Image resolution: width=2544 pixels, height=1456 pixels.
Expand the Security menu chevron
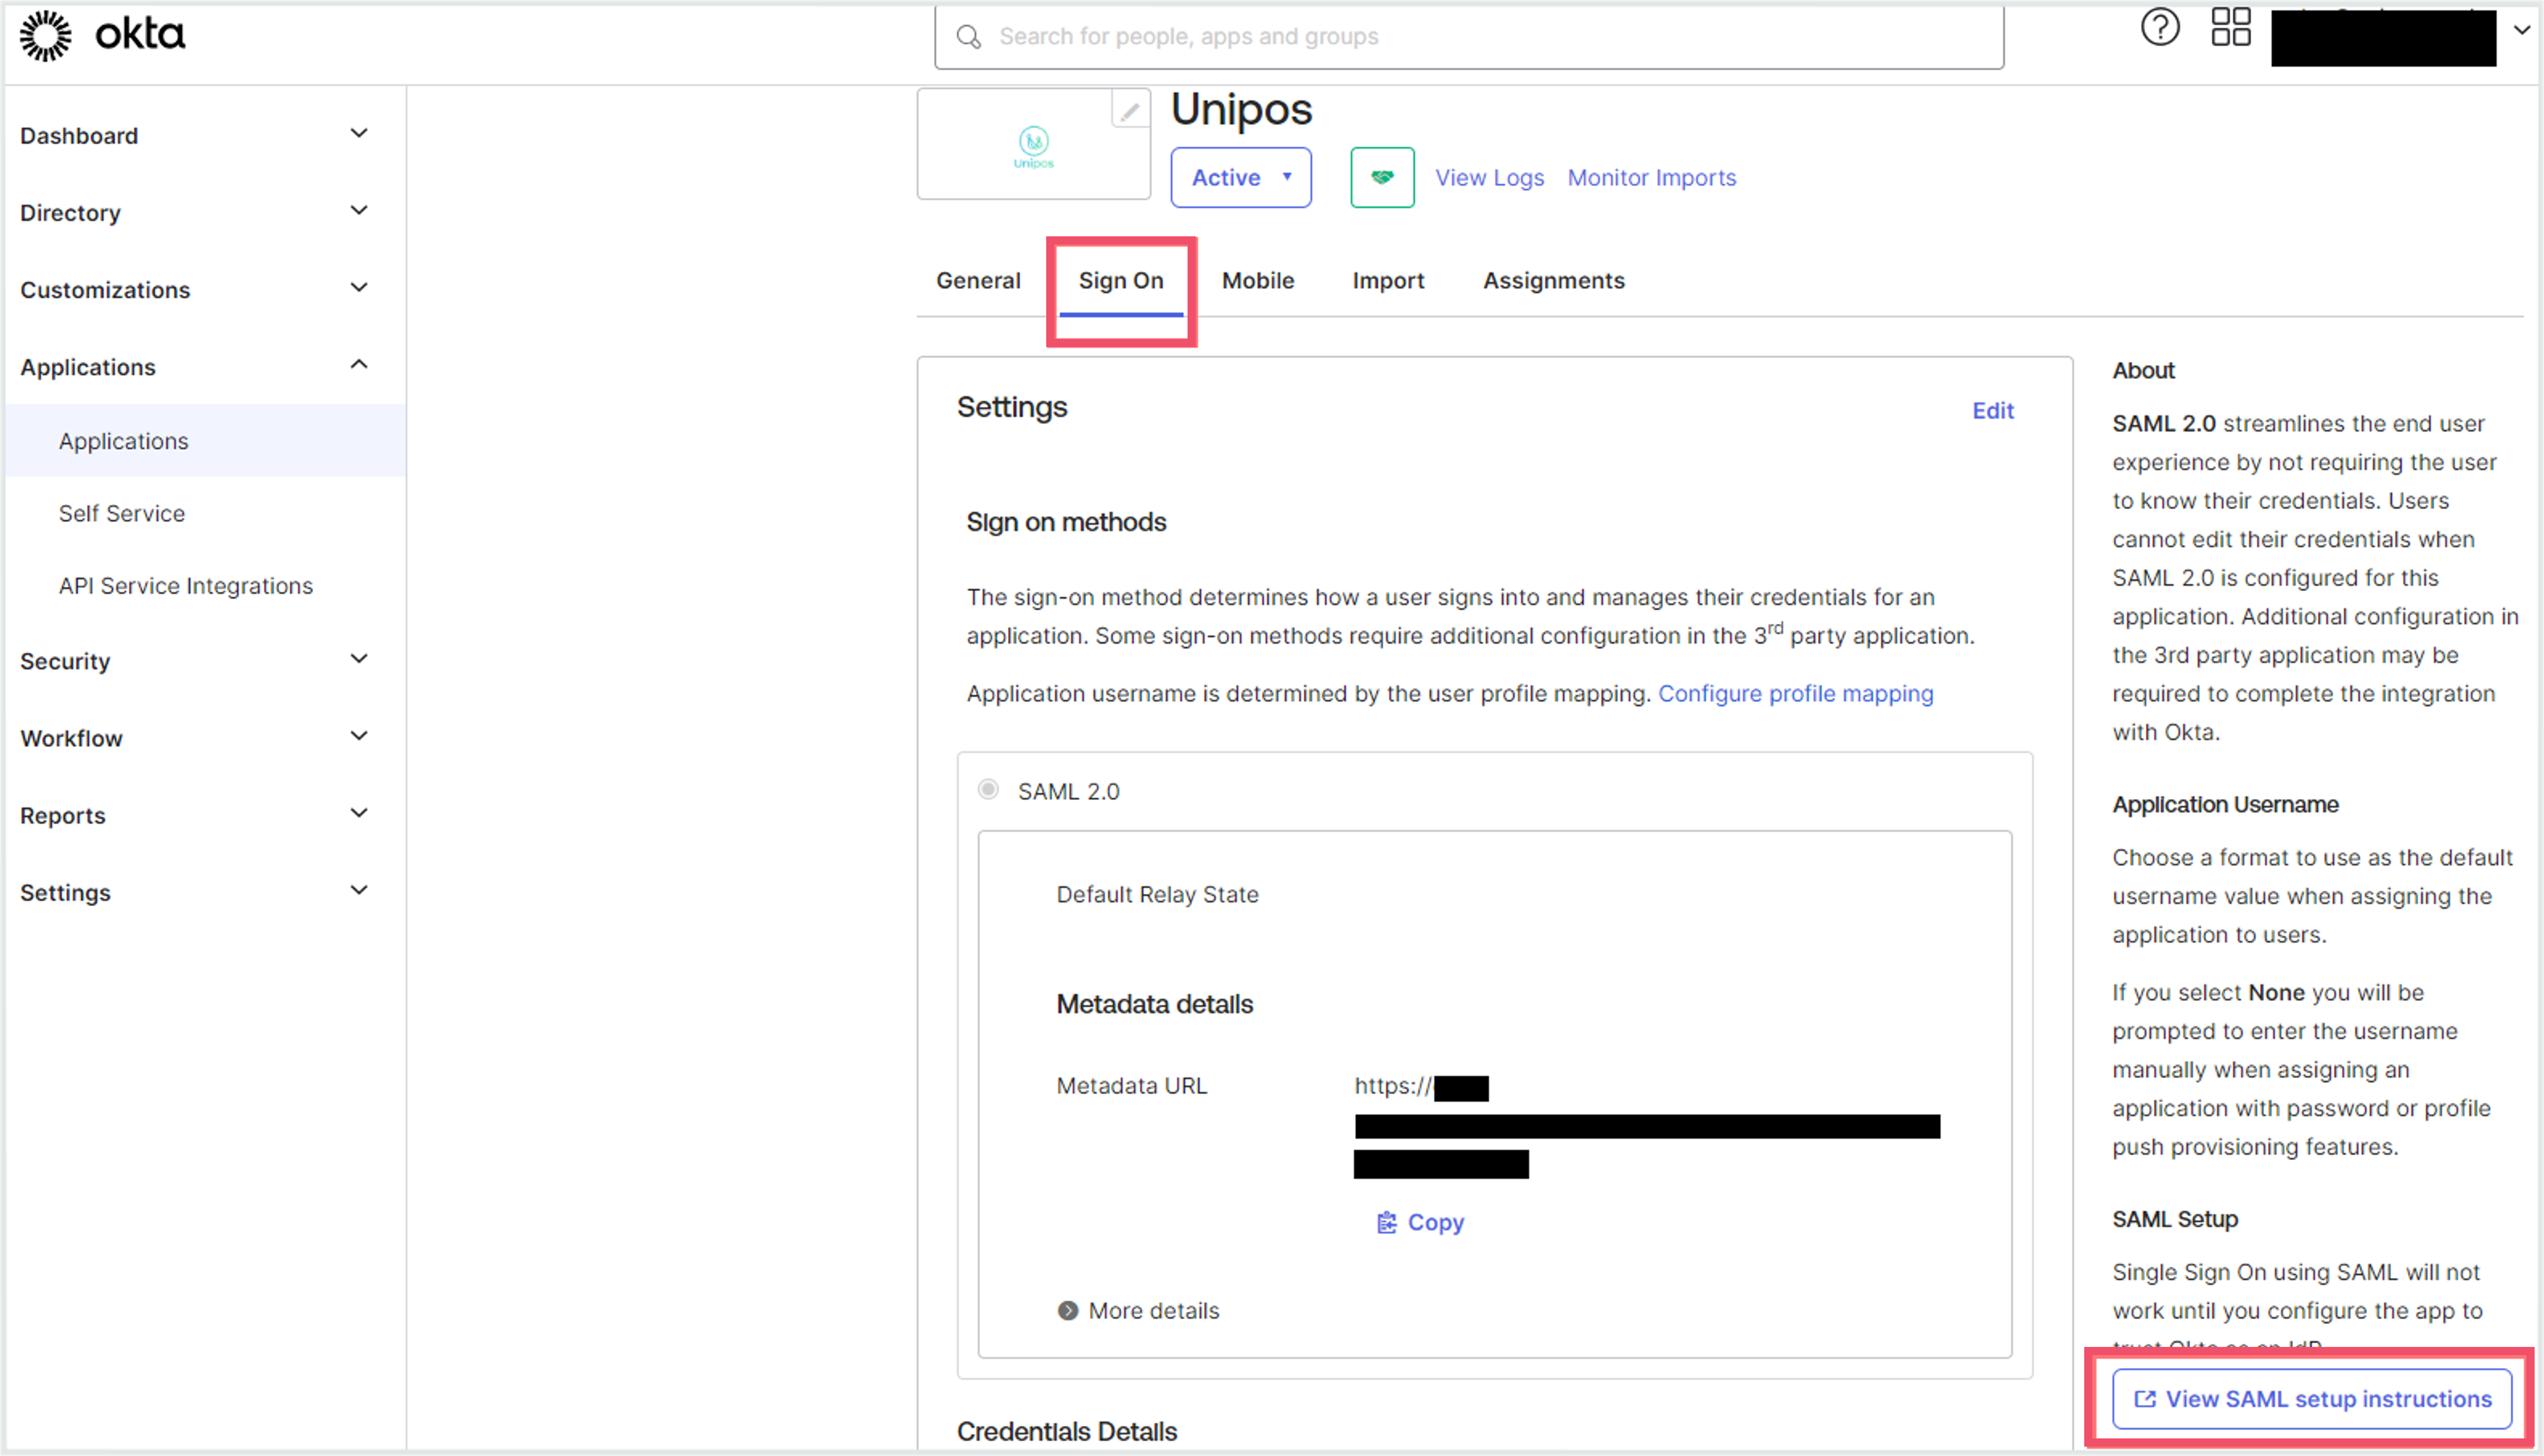[359, 658]
